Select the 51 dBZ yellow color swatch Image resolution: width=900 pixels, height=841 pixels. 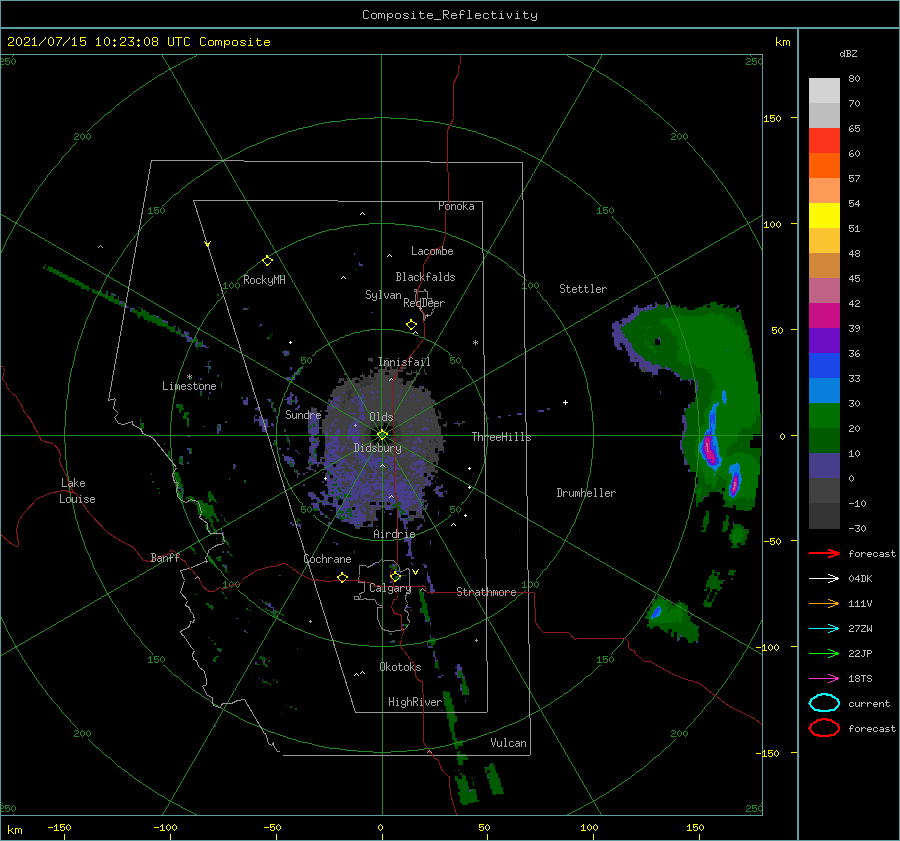point(824,215)
